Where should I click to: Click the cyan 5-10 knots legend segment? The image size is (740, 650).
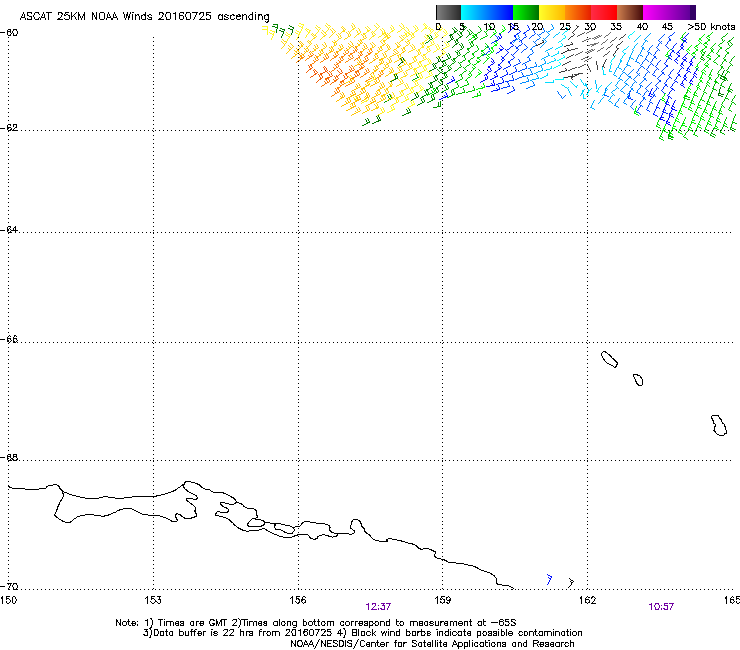pyautogui.click(x=474, y=12)
